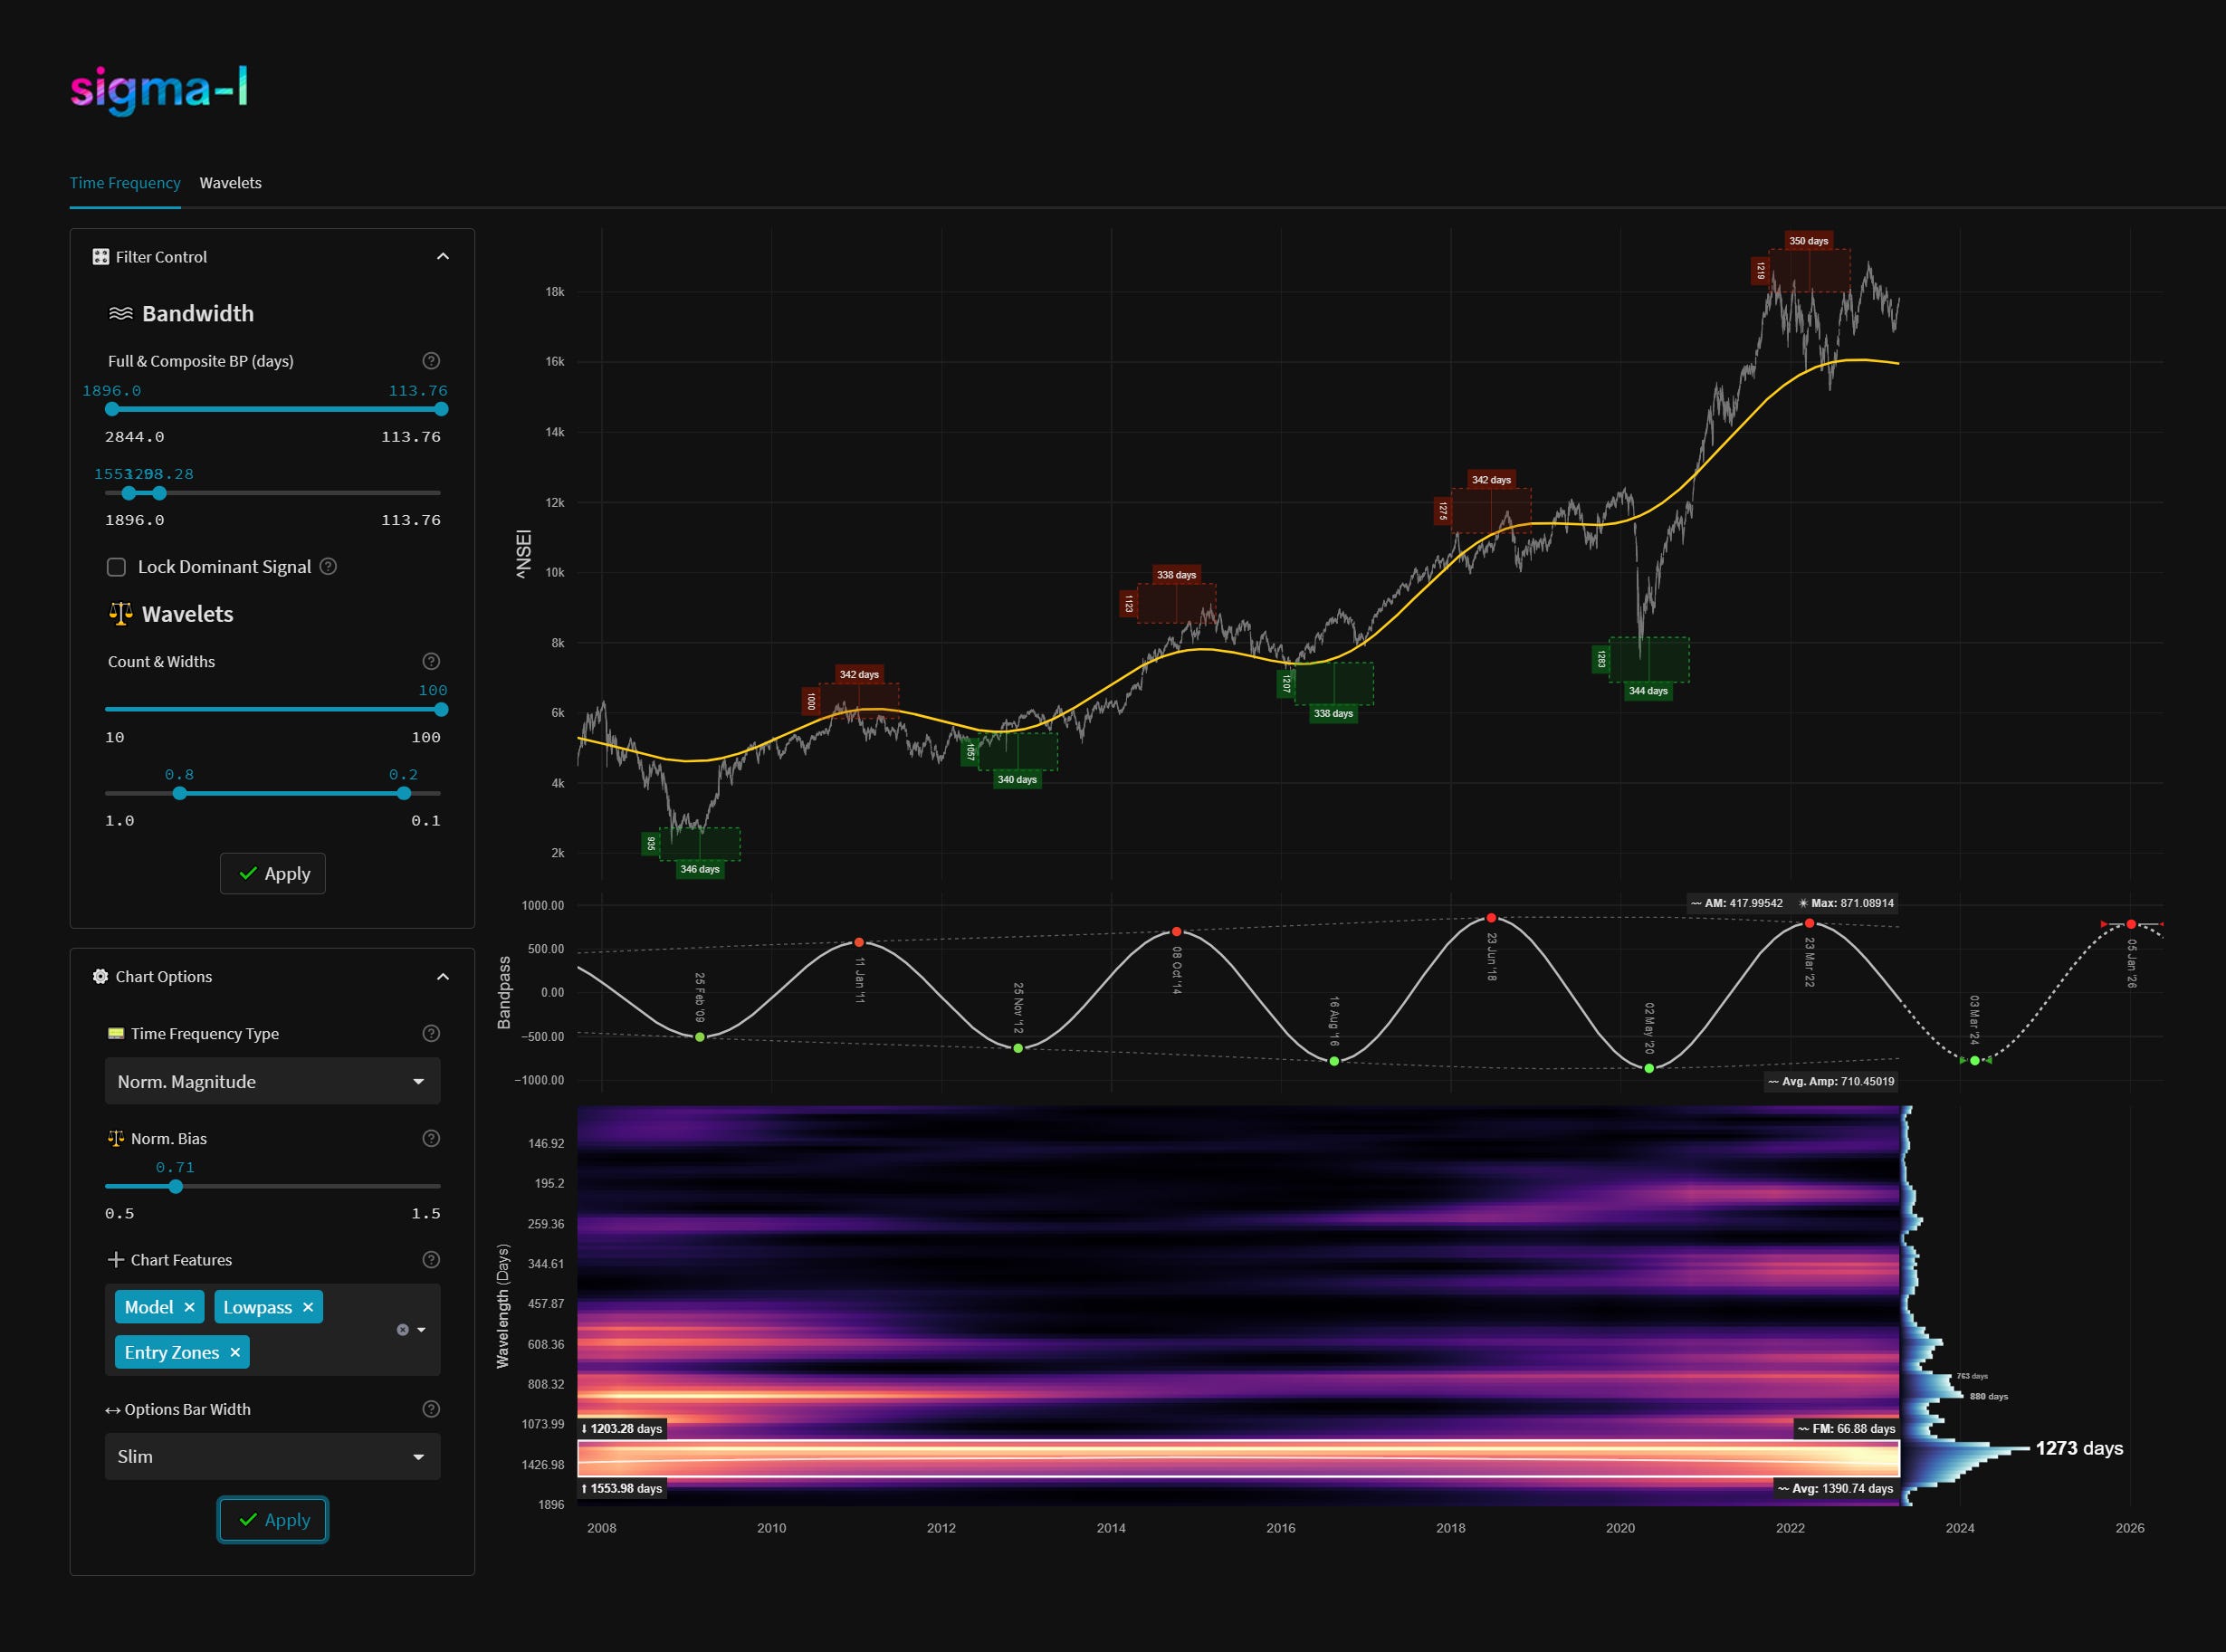
Task: Clear all chart features with the clear icon
Action: coord(402,1330)
